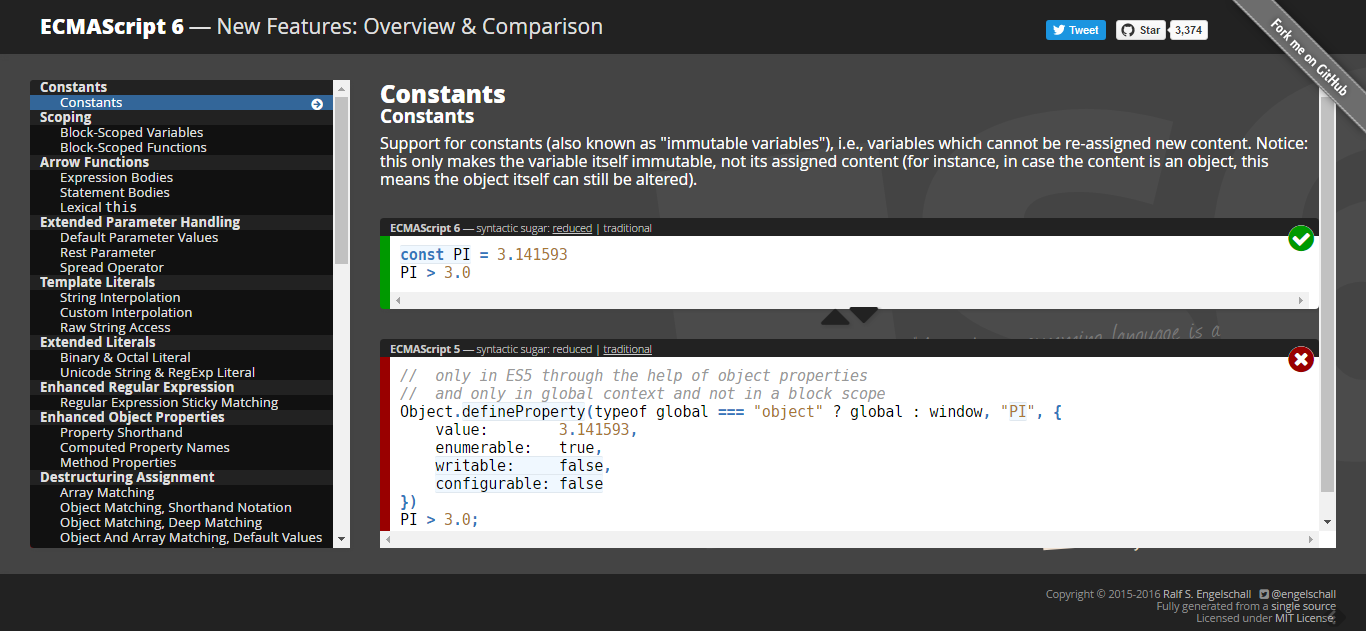The image size is (1366, 631).
Task: Click the arrow icon beside Constants entry
Action: point(317,103)
